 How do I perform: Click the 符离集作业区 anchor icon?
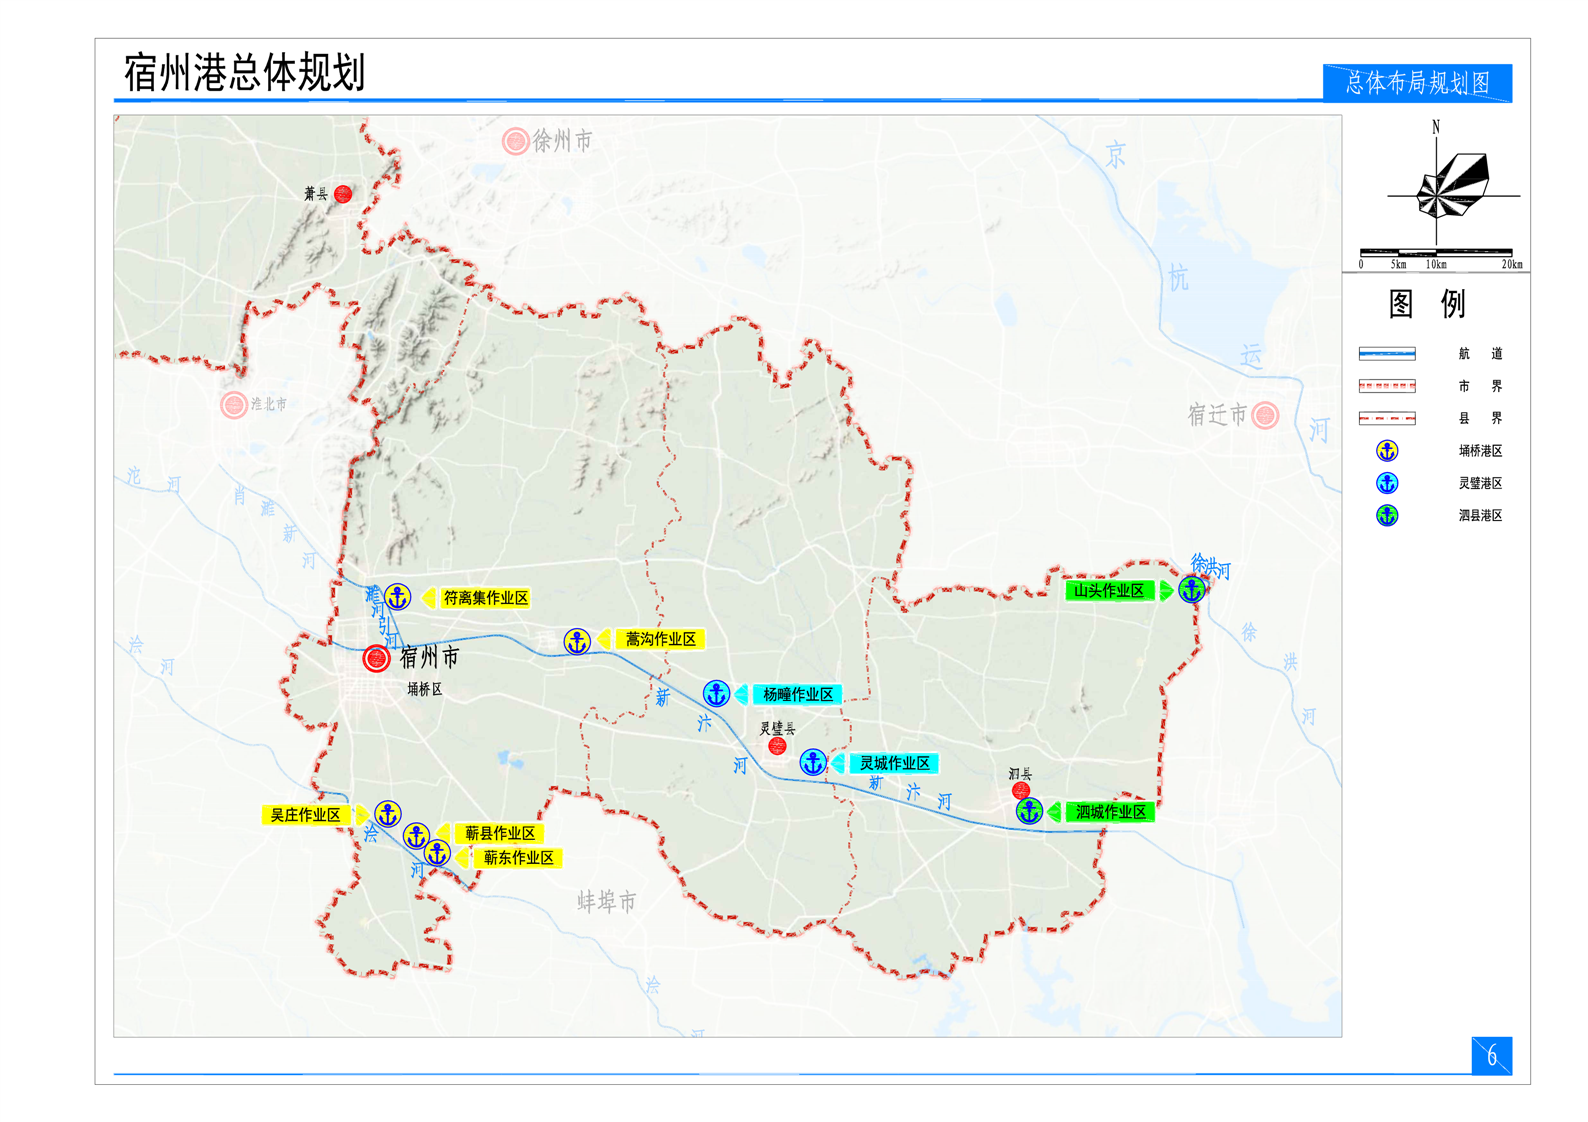coord(398,597)
